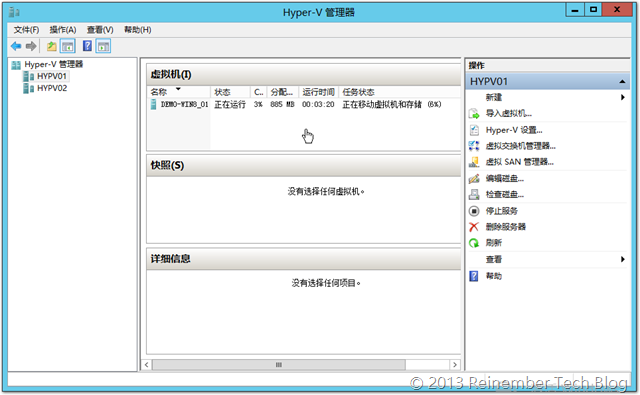Click the Hyper-V 管理器 root node icon
640x395 pixels.
(16, 65)
